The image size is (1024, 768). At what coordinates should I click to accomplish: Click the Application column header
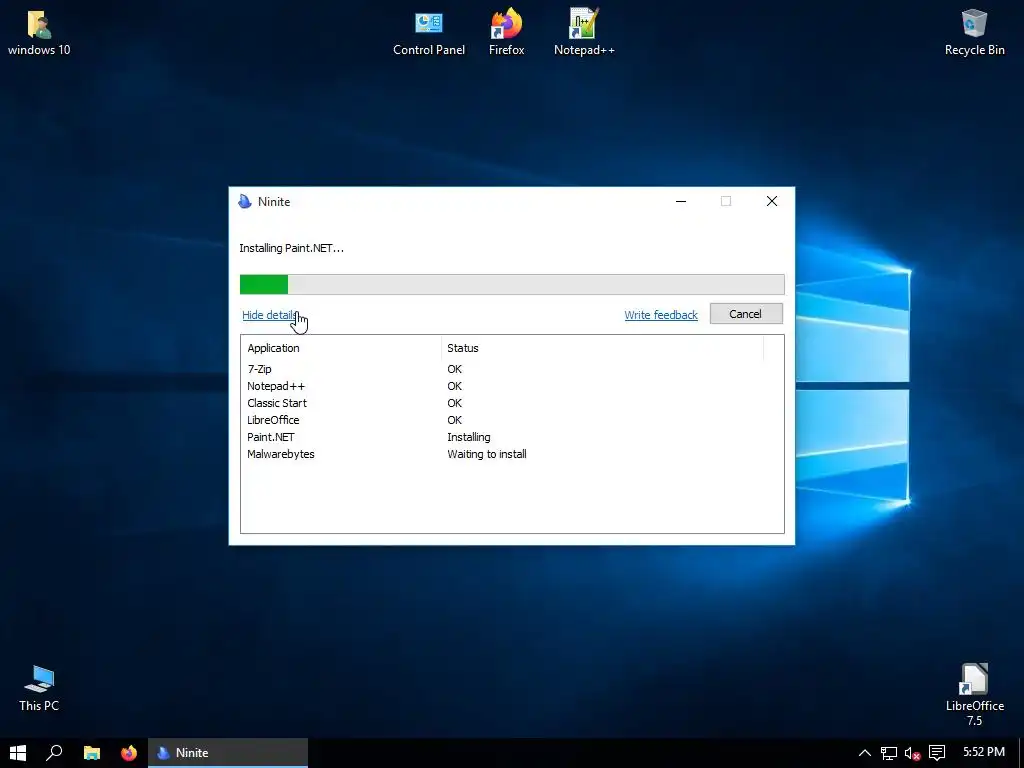[x=341, y=348]
